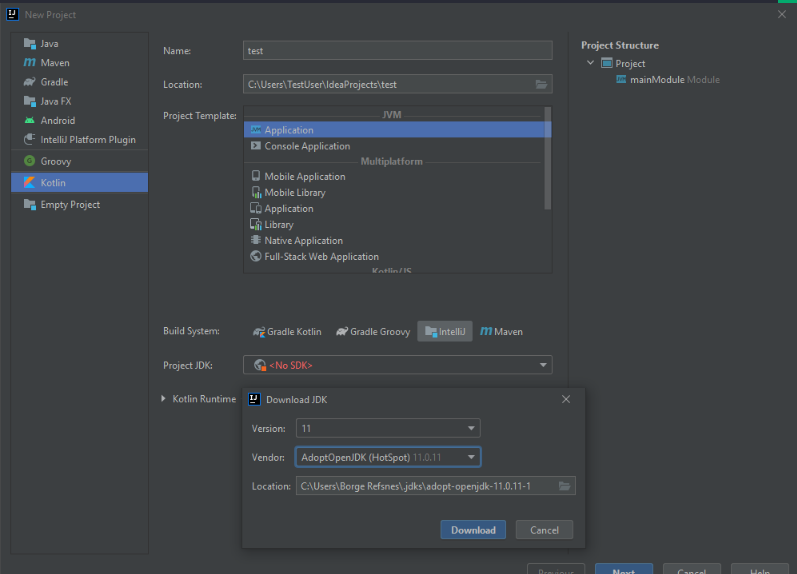Open the JDK Vendor dropdown

[388, 458]
